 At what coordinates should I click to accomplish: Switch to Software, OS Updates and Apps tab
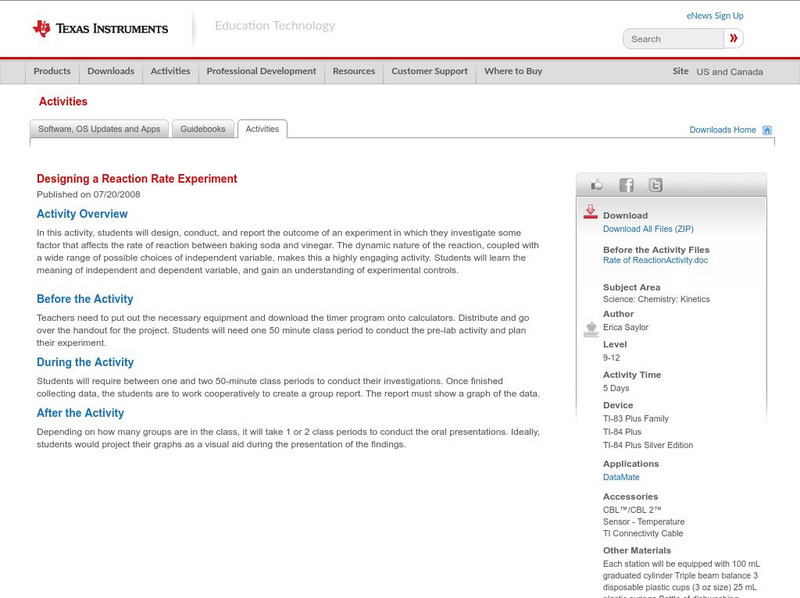(99, 129)
